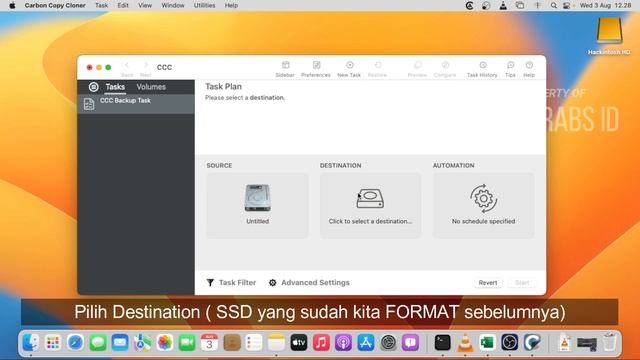640x360 pixels.
Task: Open the Utilities menu
Action: (x=204, y=5)
